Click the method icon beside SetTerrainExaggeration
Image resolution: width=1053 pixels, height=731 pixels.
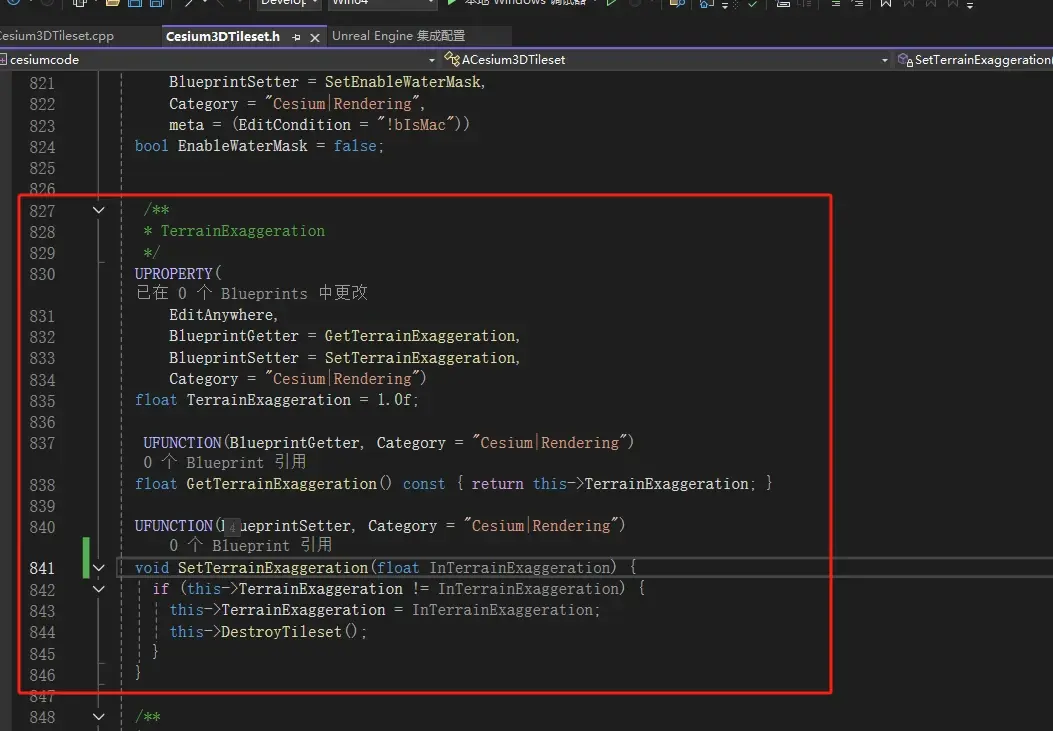[x=905, y=60]
